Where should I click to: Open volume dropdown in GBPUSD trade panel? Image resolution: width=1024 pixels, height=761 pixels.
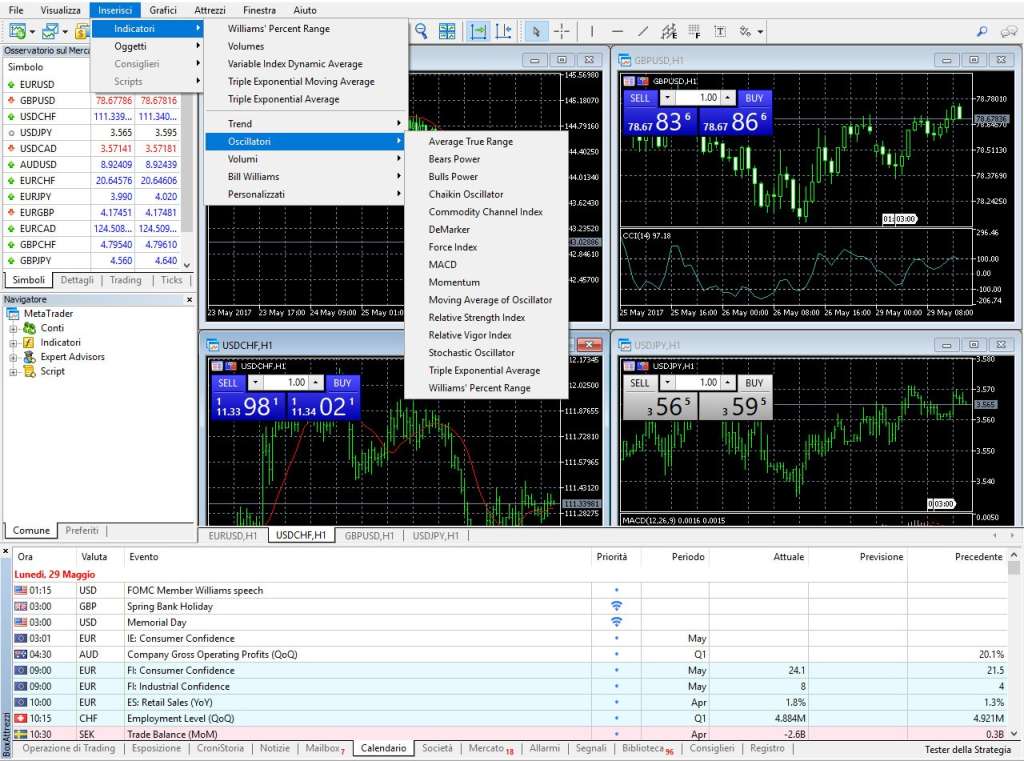(x=667, y=98)
